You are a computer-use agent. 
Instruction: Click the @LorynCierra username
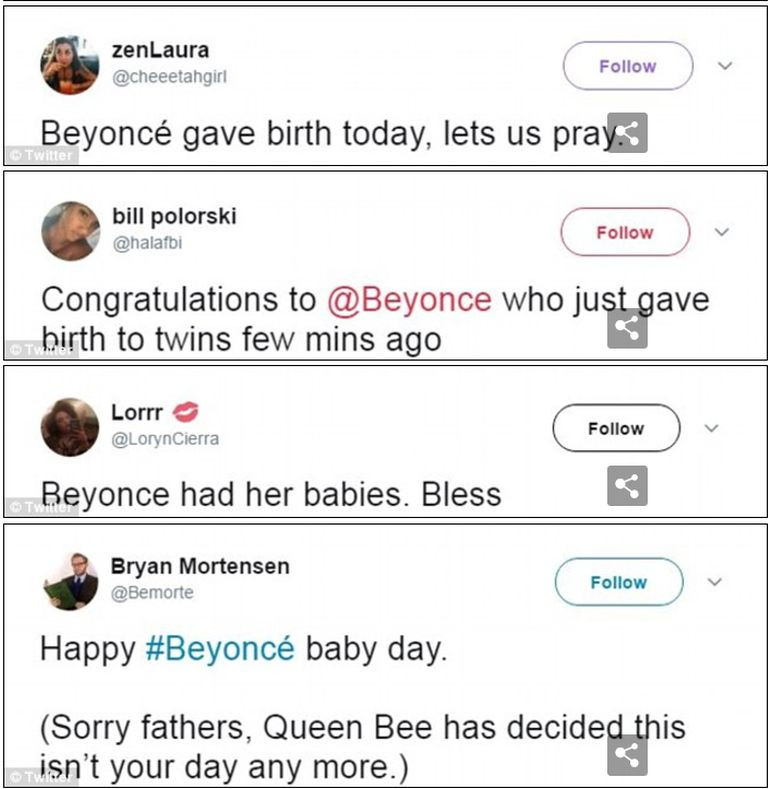165,438
